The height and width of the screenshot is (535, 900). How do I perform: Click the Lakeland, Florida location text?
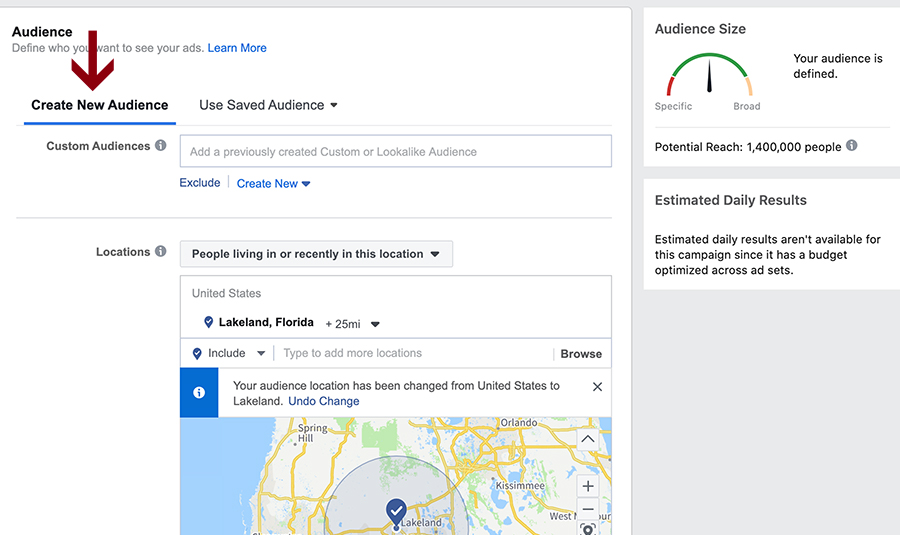(266, 322)
